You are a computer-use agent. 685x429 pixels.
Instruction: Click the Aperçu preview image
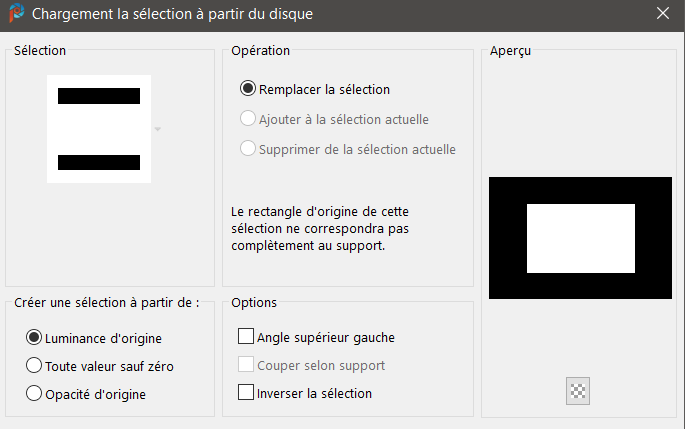pos(580,238)
